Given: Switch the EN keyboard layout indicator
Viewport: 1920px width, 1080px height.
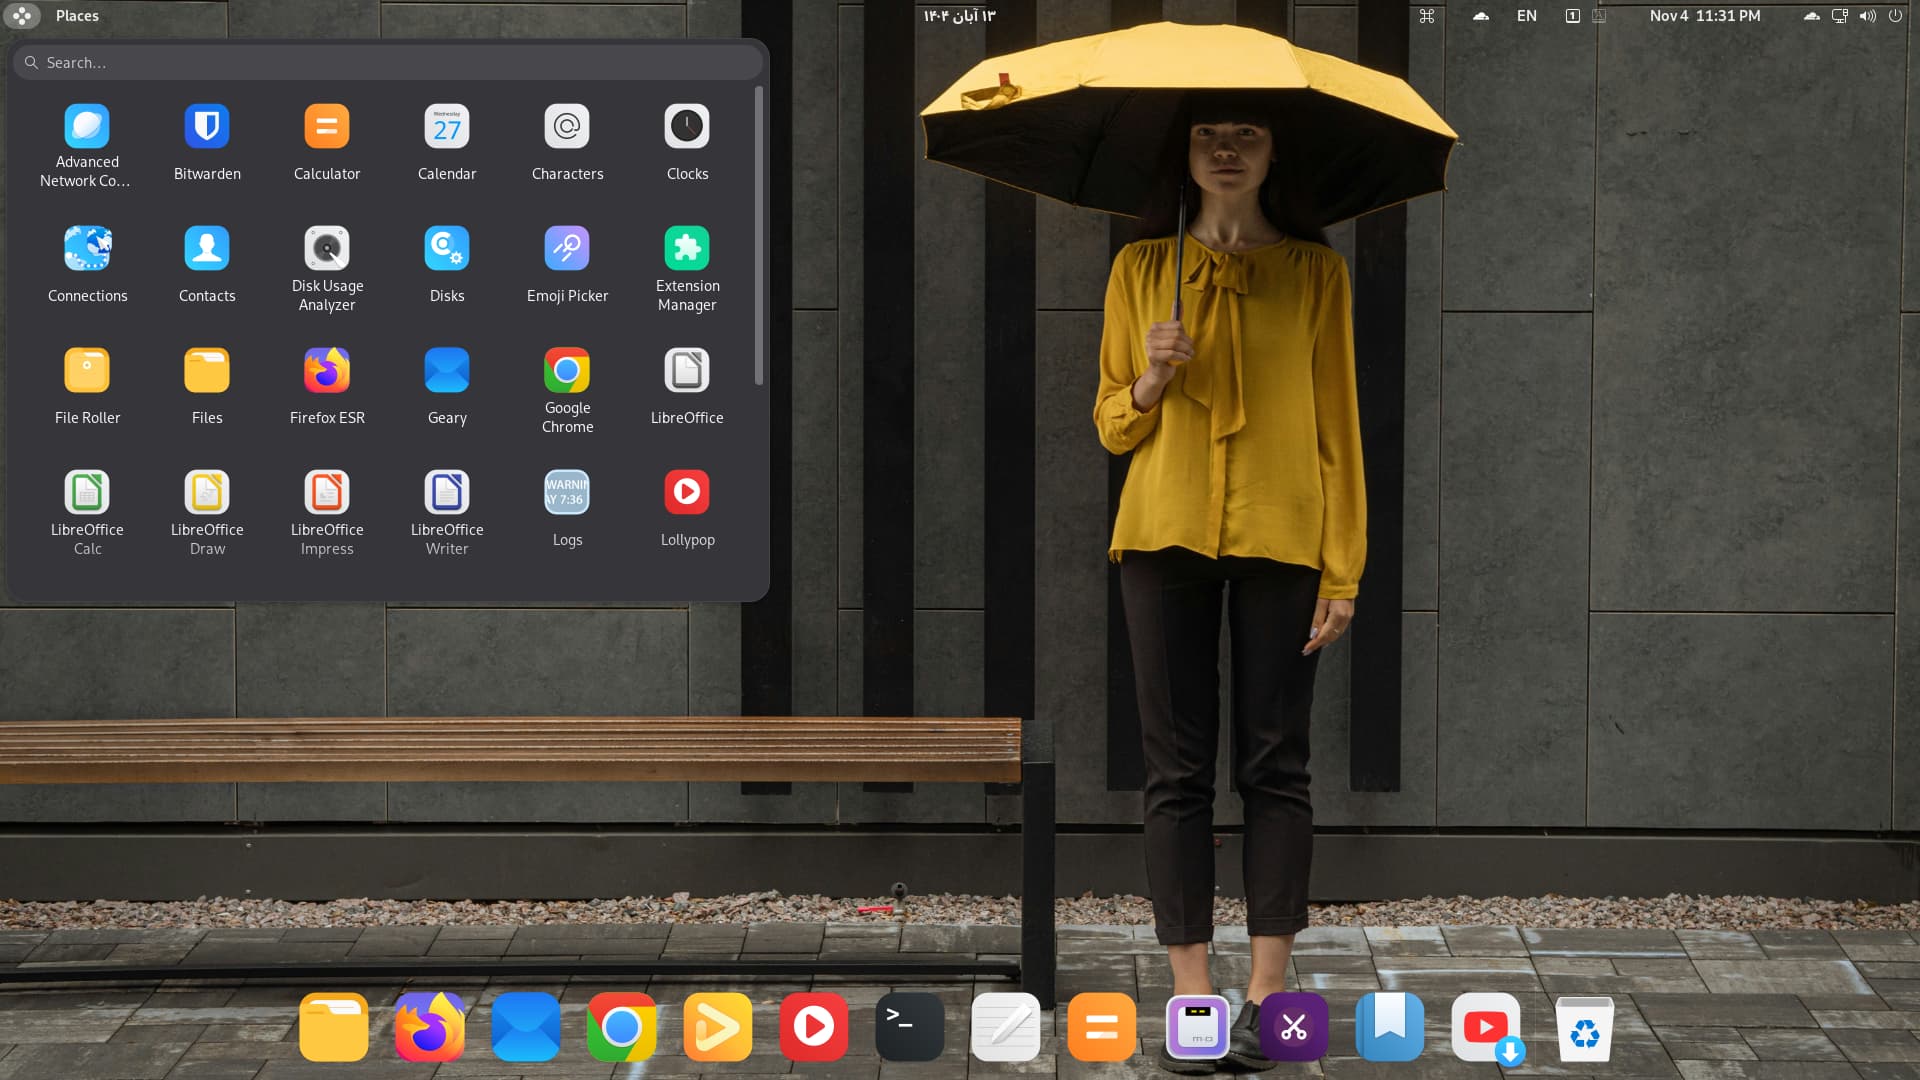Looking at the screenshot, I should point(1526,16).
